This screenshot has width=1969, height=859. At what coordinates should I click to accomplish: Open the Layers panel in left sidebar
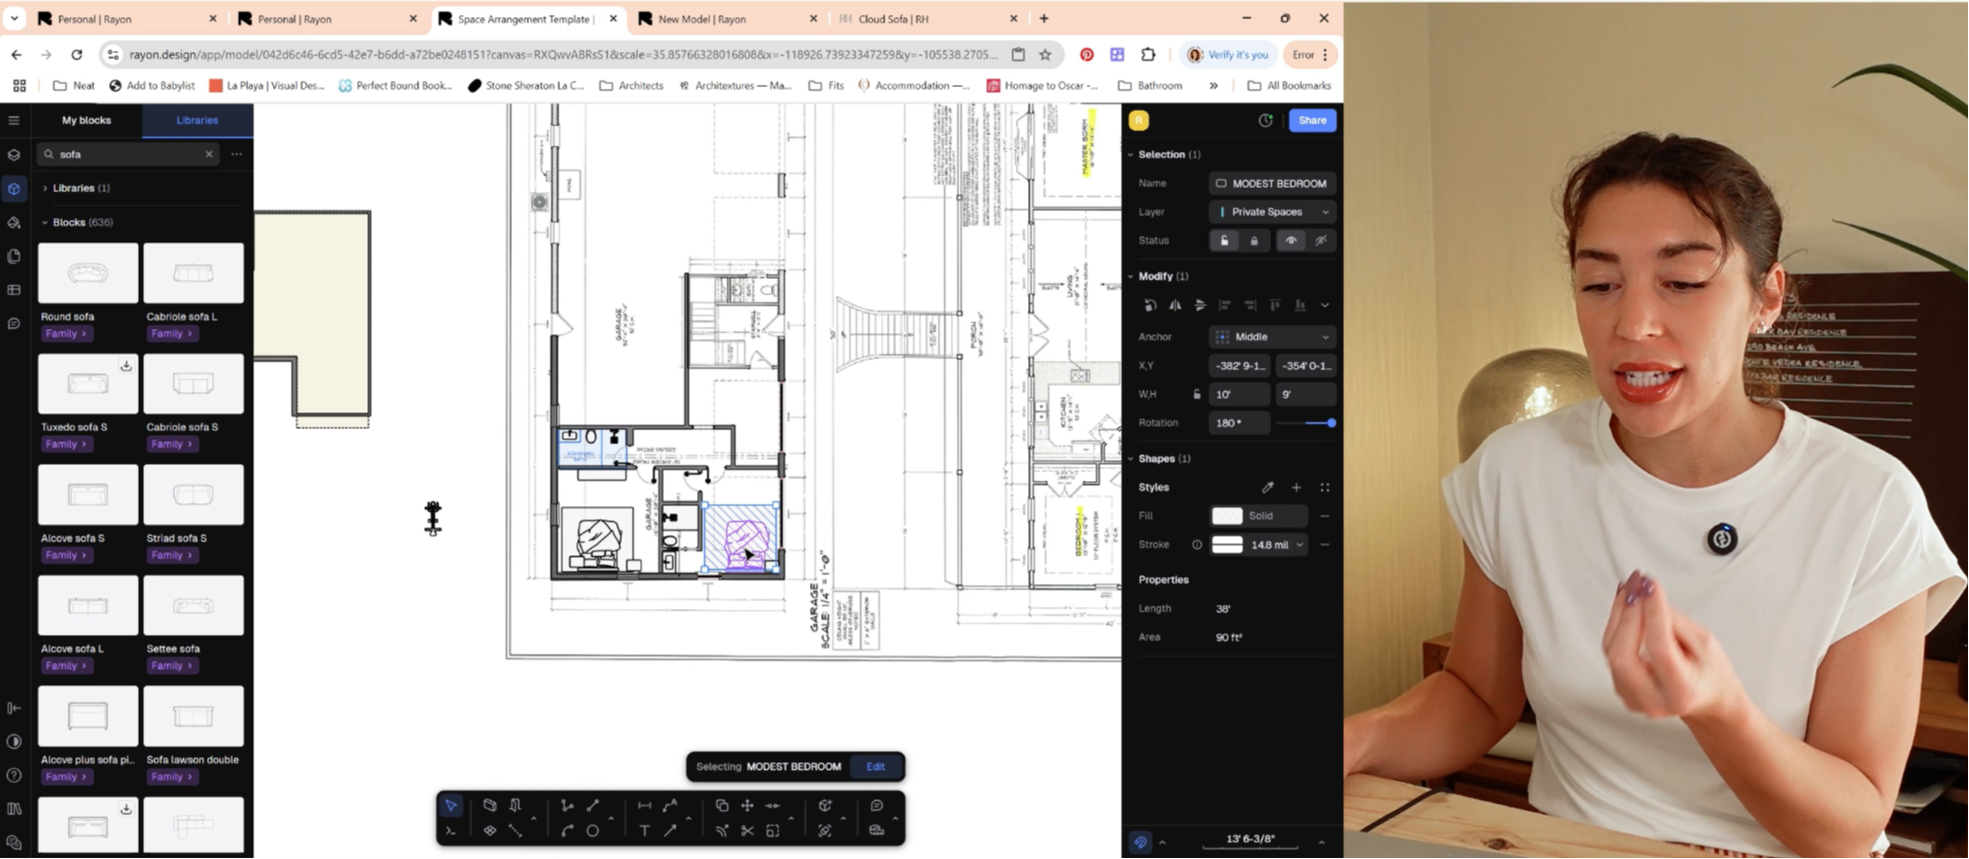14,155
